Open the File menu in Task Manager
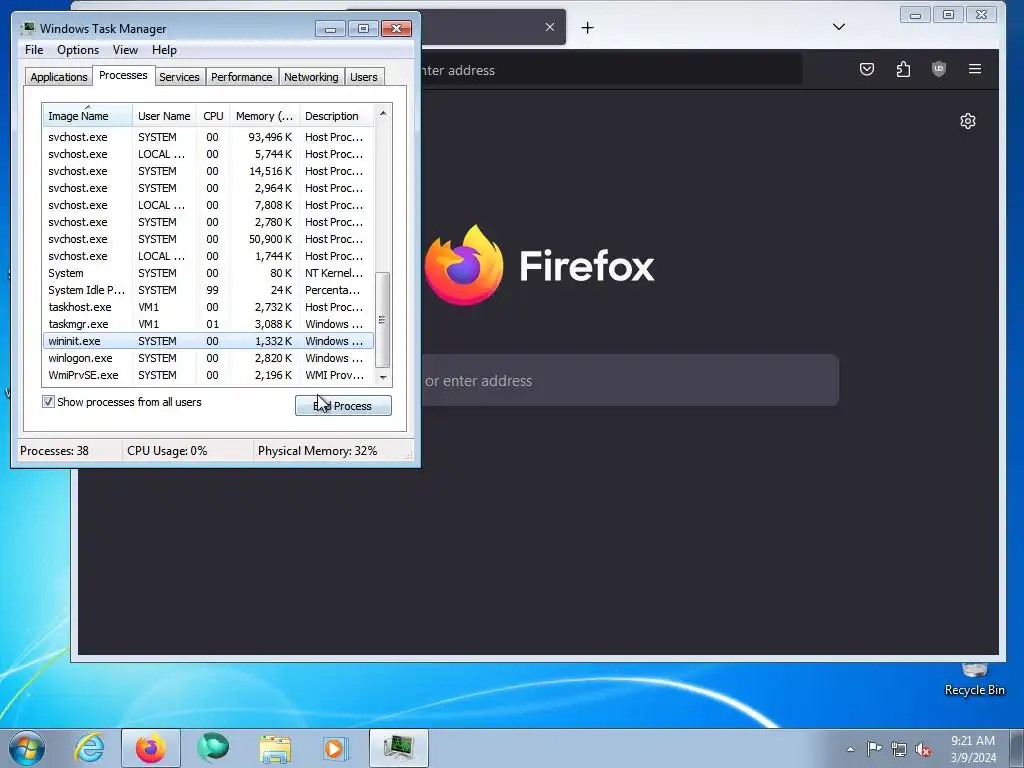Screen dimensions: 1024x768 point(34,50)
